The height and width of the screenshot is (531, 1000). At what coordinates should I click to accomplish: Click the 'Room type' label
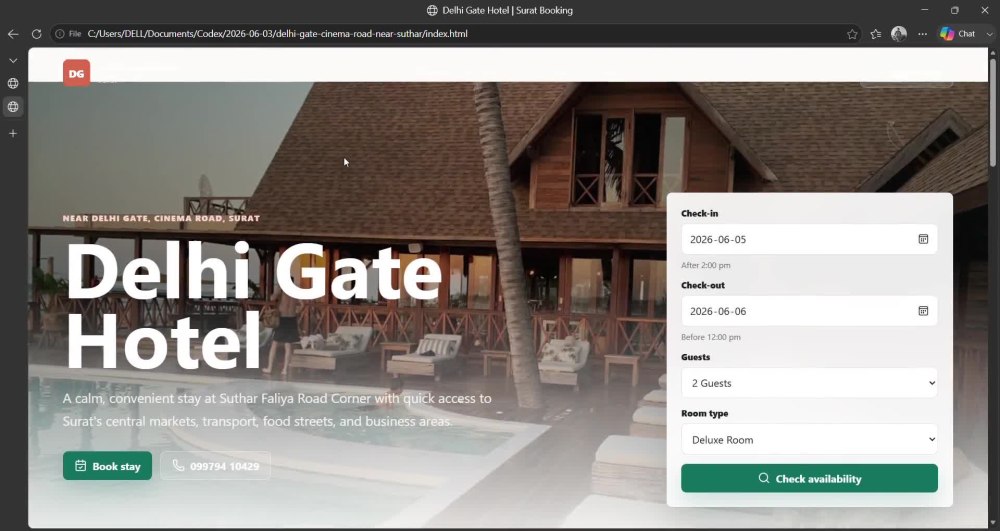(x=705, y=413)
